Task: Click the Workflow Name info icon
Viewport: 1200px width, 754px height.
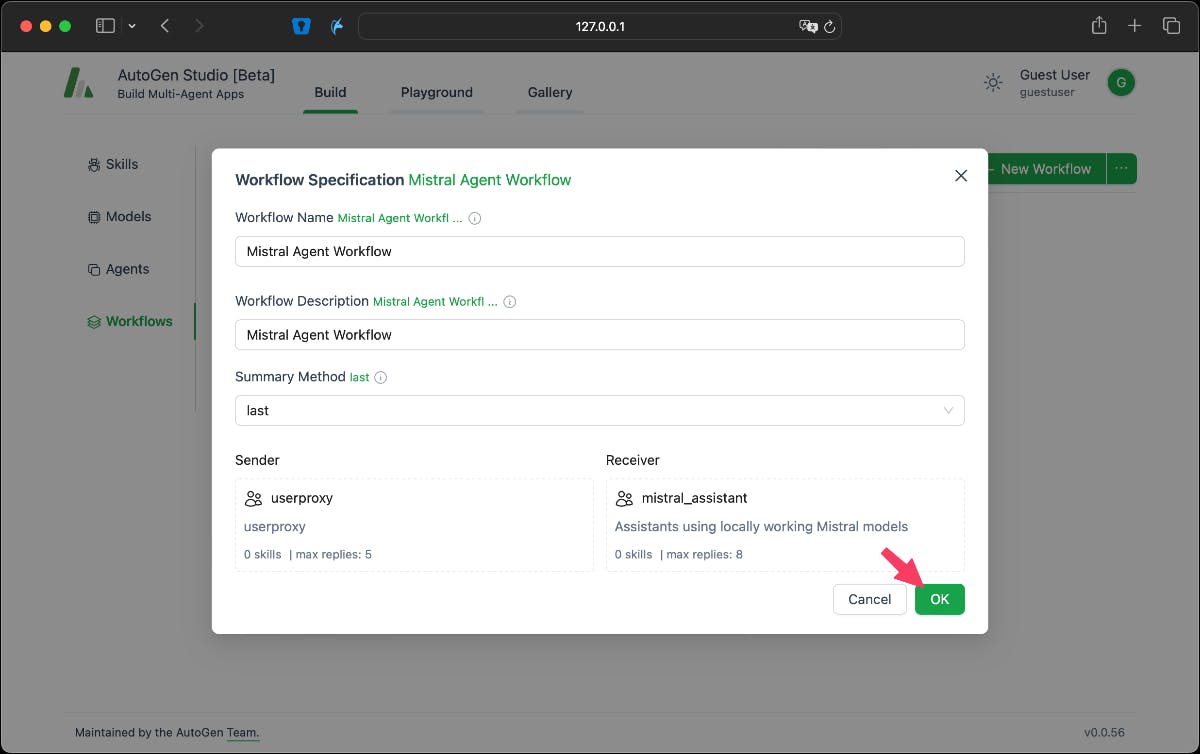Action: 475,218
